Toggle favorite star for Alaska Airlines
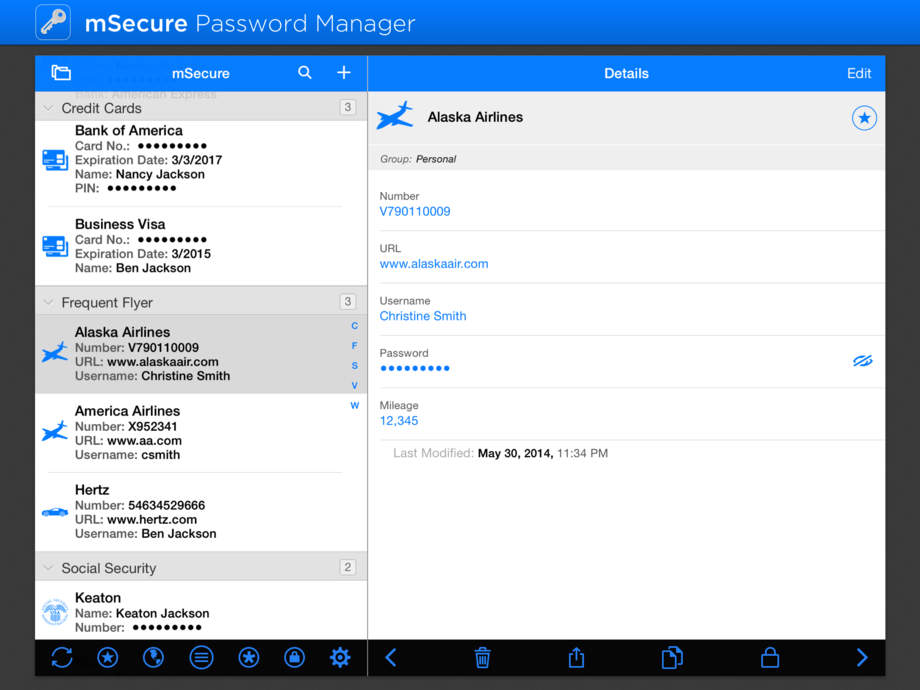920x690 pixels. (x=864, y=118)
